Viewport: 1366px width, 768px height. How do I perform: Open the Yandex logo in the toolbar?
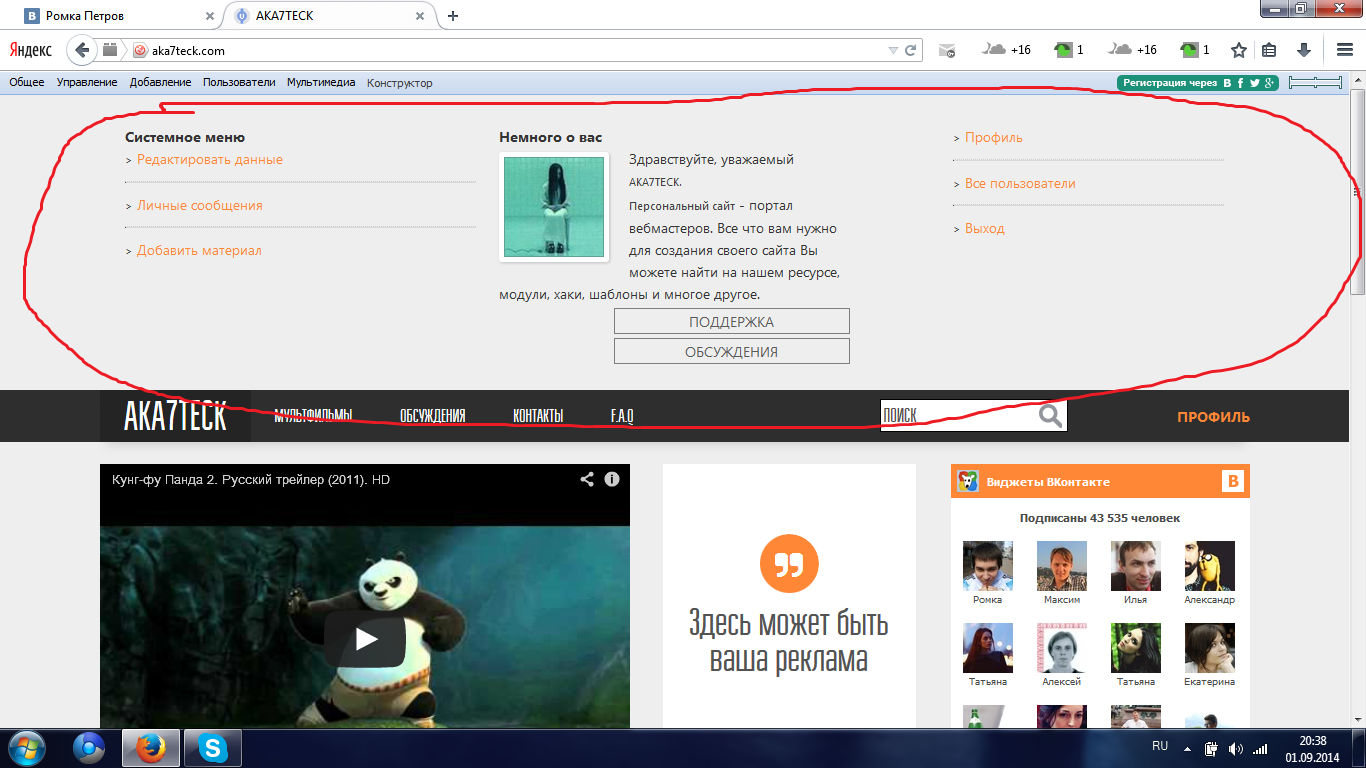(31, 50)
